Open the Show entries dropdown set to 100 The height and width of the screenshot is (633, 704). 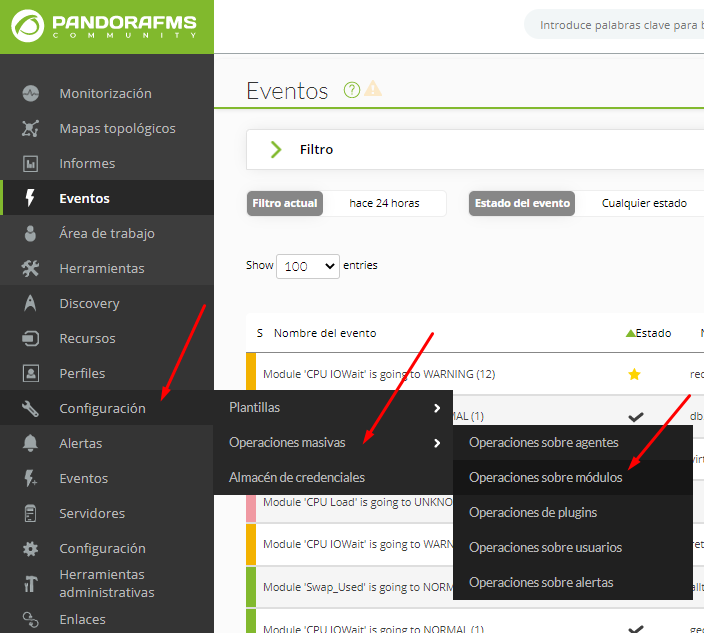point(308,266)
